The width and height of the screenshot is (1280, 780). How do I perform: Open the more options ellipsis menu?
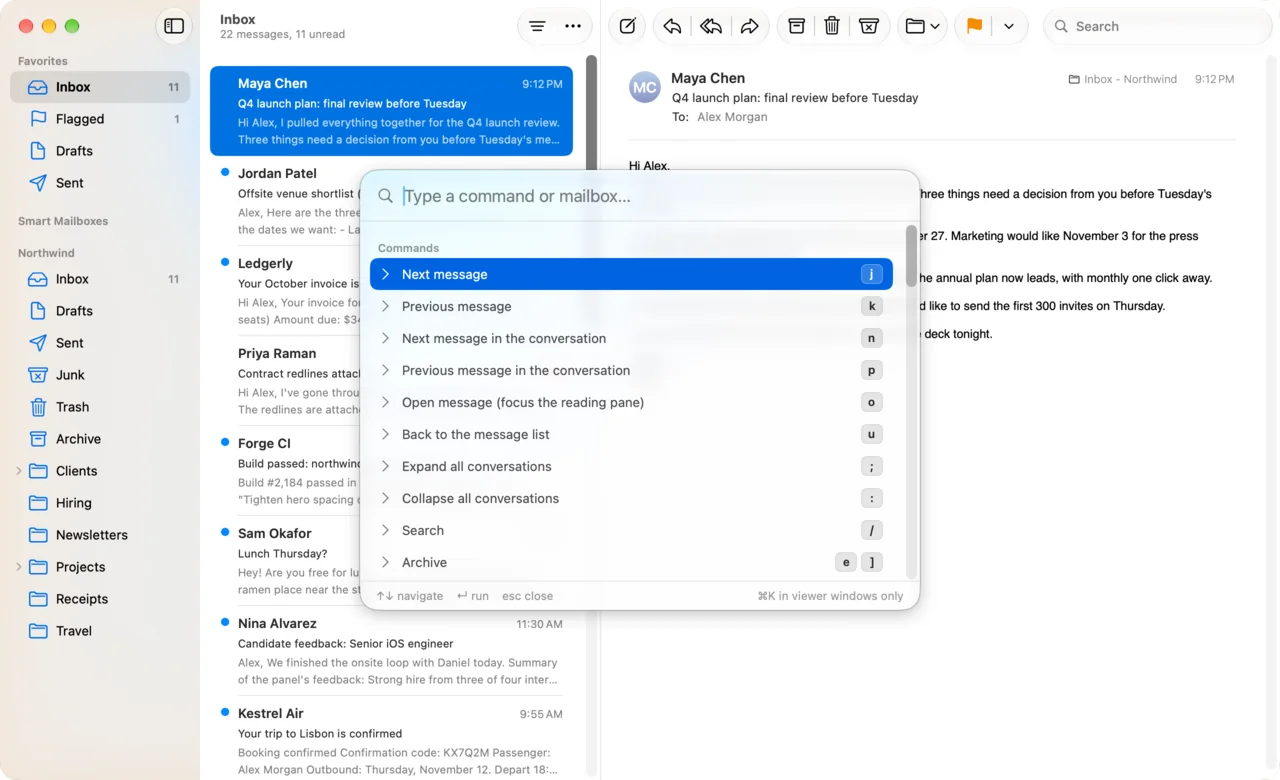(573, 26)
